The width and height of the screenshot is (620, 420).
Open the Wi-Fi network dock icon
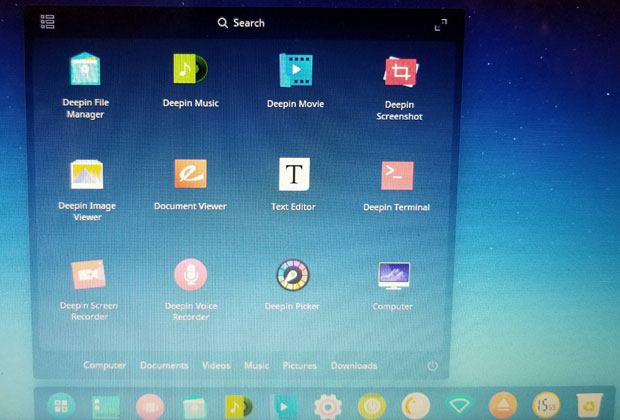coord(459,405)
